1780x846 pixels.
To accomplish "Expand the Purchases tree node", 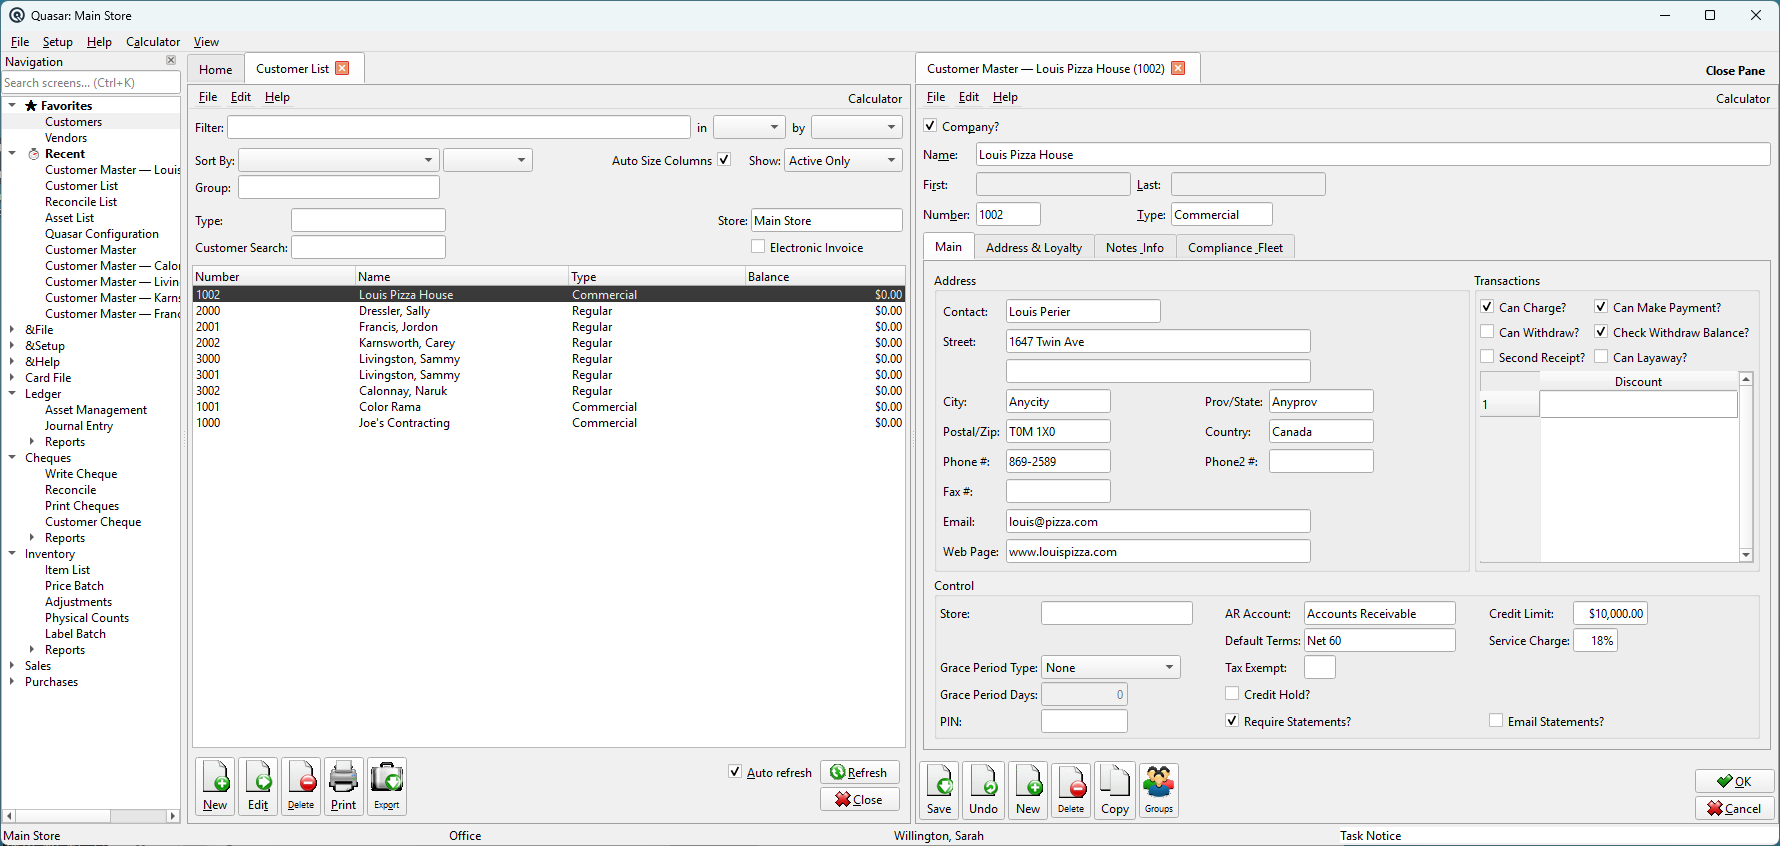I will pyautogui.click(x=12, y=682).
